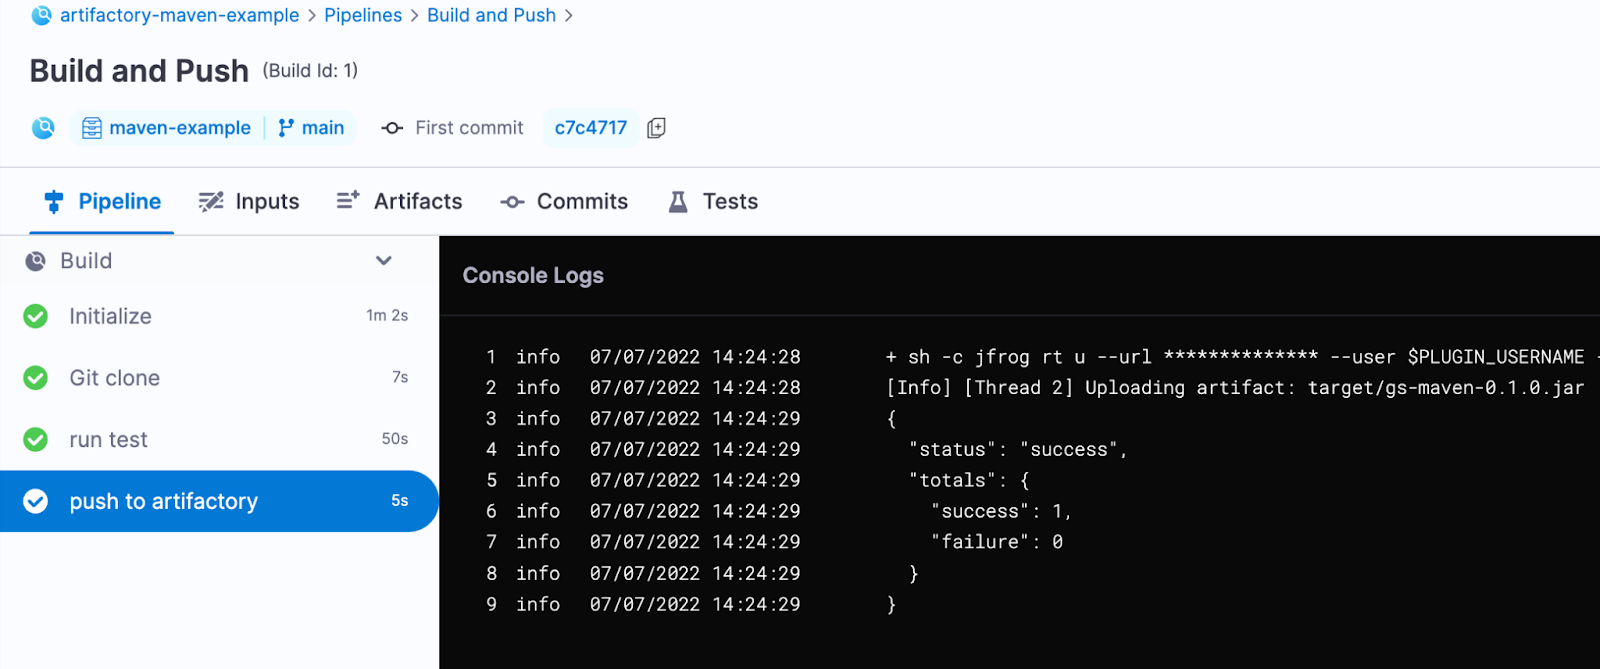Click log line 2 Uploading artifact text
The height and width of the screenshot is (669, 1600).
(x=1235, y=388)
